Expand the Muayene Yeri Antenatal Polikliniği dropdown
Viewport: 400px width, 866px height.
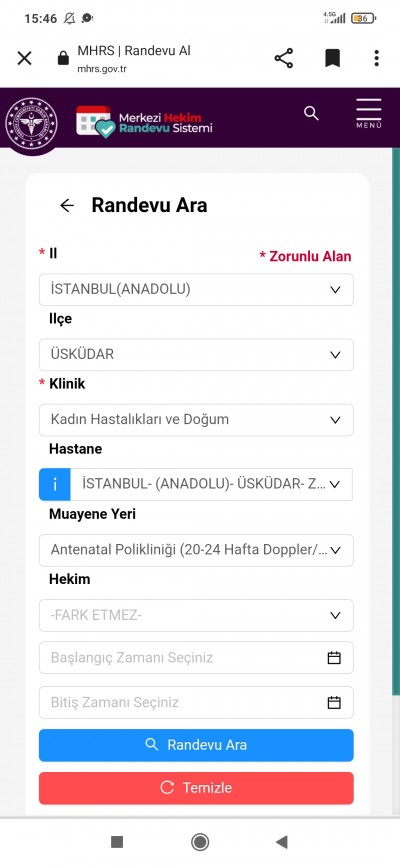tap(196, 550)
